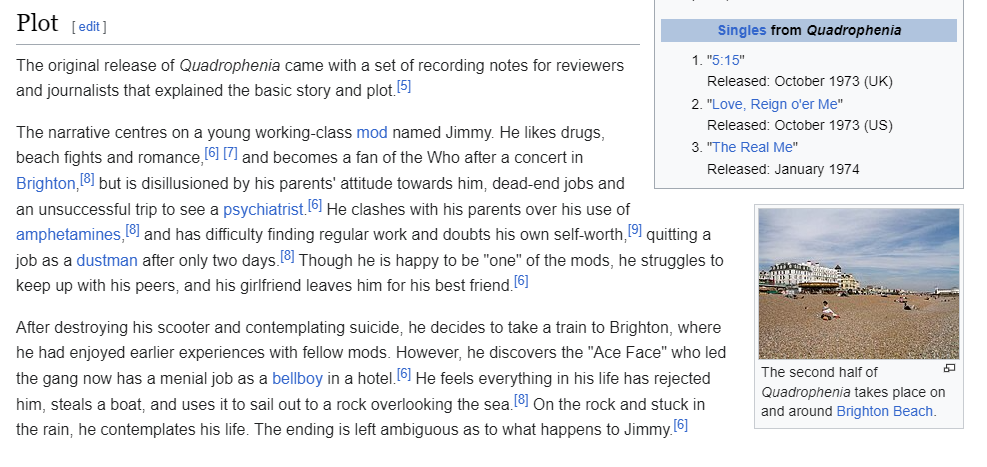Follow the Brighton Beach caption link
The image size is (987, 467).
pos(884,412)
